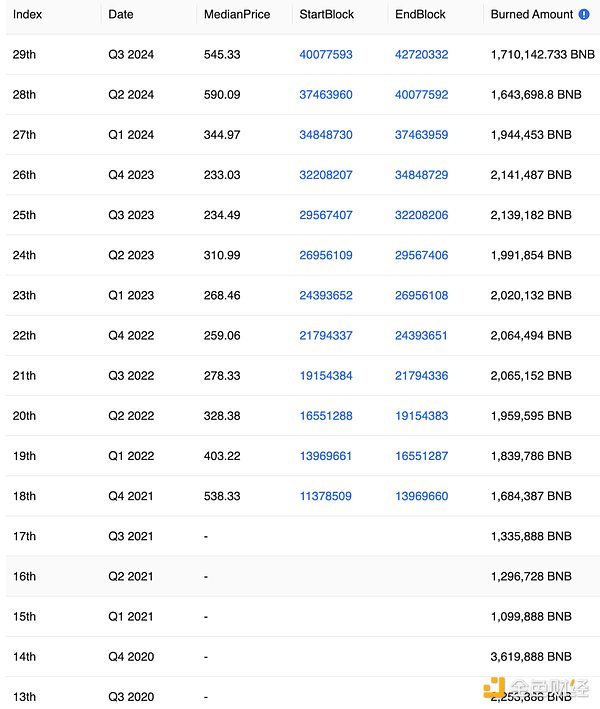Click the Burned Amount column header
Viewport: 600px width, 709px height.
pos(531,15)
